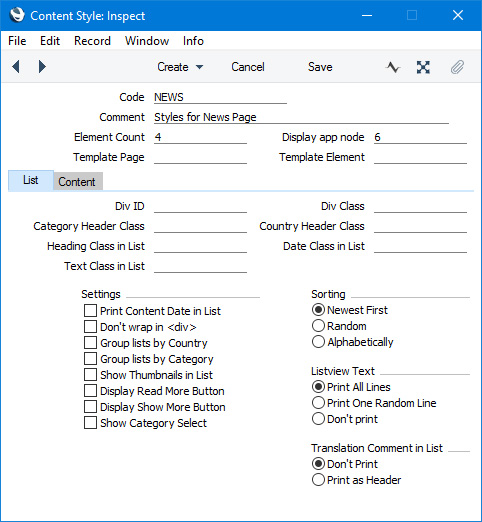
Task: Open the Window menu
Action: pyautogui.click(x=147, y=41)
